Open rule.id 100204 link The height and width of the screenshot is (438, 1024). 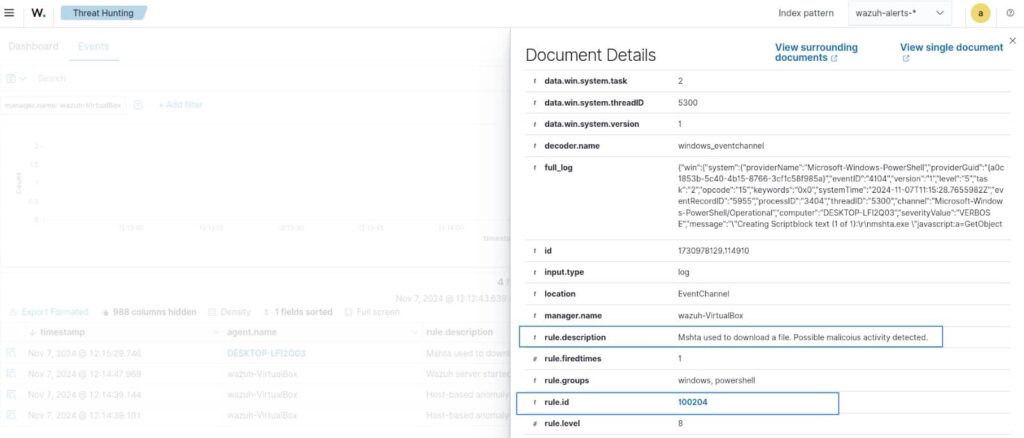[692, 403]
